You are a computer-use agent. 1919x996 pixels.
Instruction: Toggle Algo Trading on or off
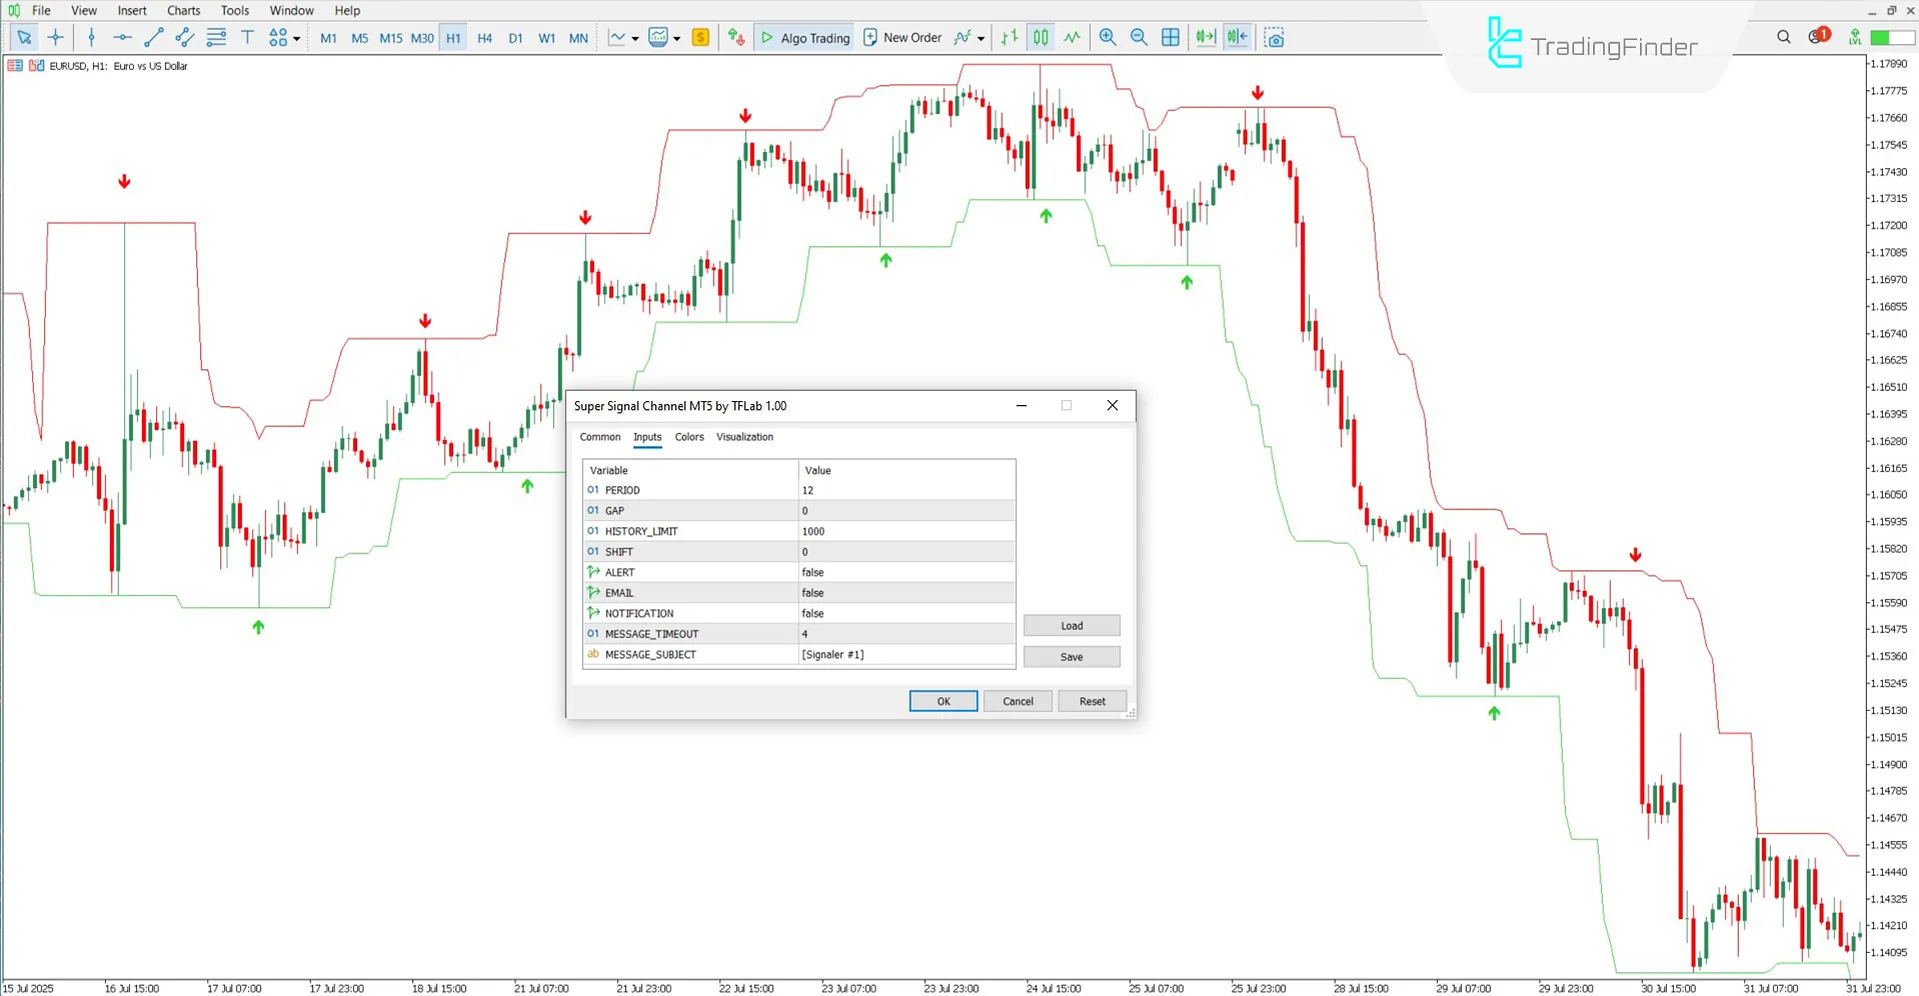point(804,37)
